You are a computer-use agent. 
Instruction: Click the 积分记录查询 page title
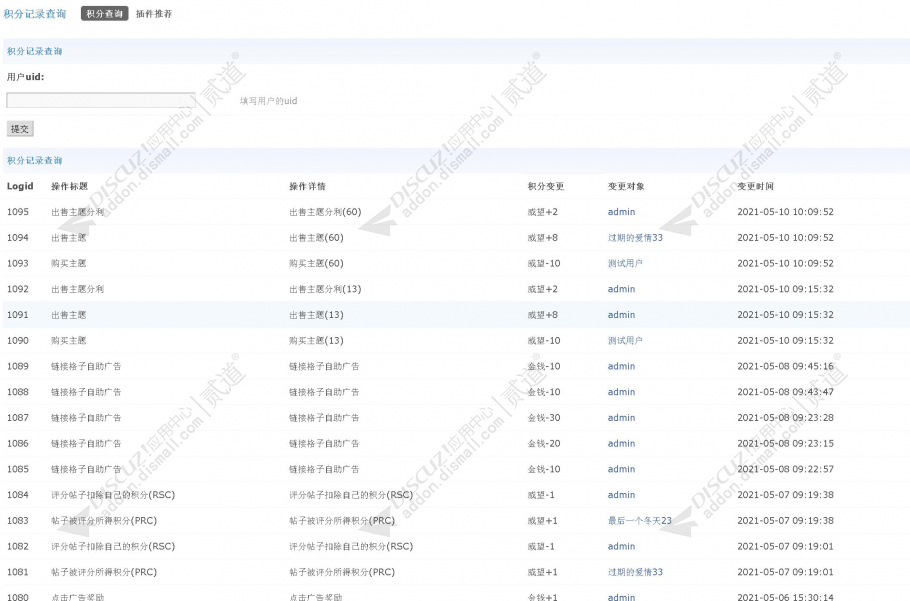tap(35, 13)
